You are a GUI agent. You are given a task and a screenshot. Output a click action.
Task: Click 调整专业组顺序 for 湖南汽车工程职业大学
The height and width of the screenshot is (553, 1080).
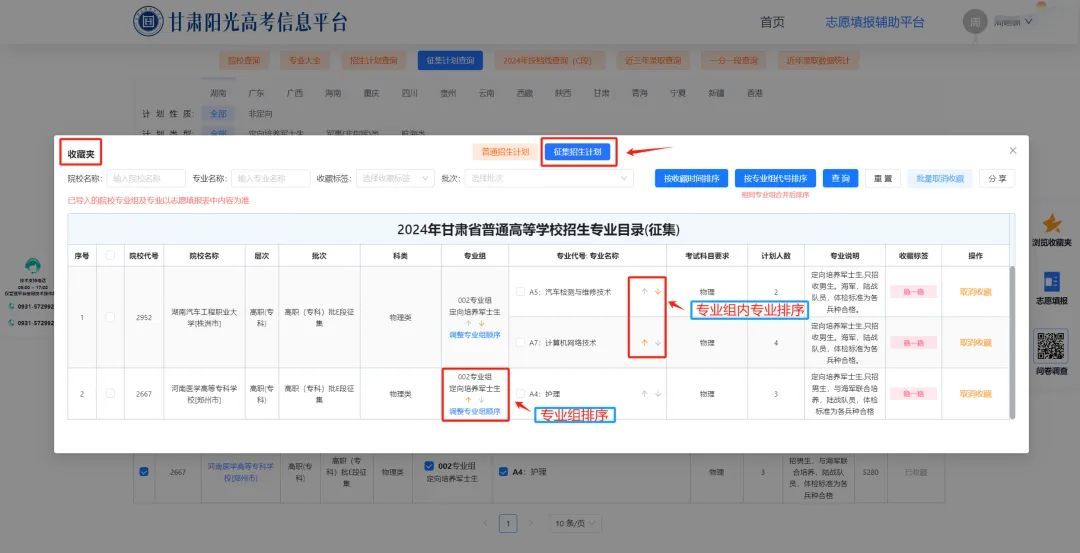[x=475, y=335]
